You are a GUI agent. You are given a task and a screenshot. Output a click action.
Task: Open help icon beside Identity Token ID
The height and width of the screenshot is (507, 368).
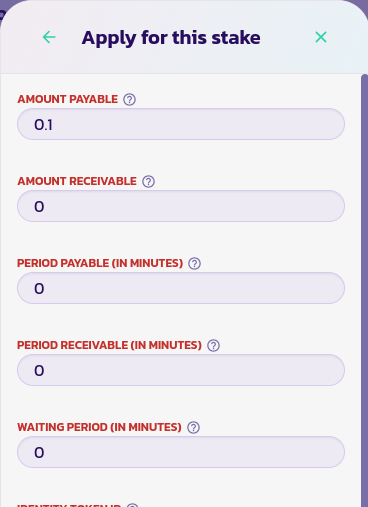tap(133, 505)
